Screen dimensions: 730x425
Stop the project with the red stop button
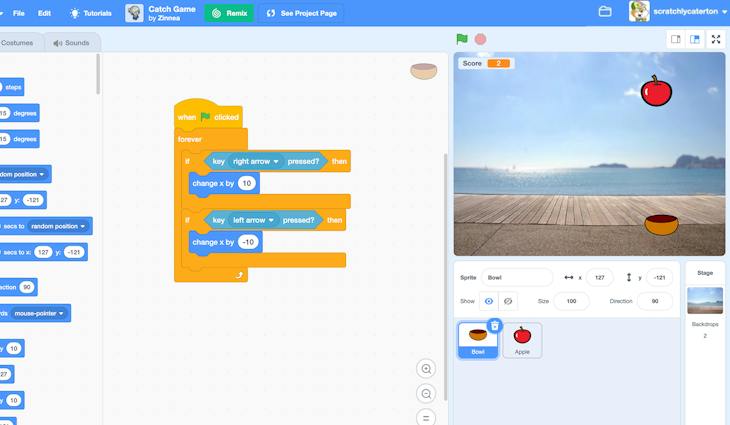pos(480,39)
